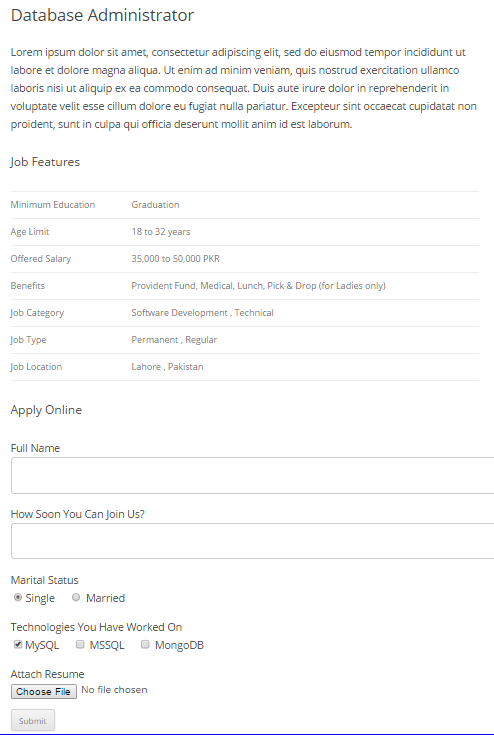Check the MongoDB technology checkbox
Screen dimensions: 494x735
point(145,644)
